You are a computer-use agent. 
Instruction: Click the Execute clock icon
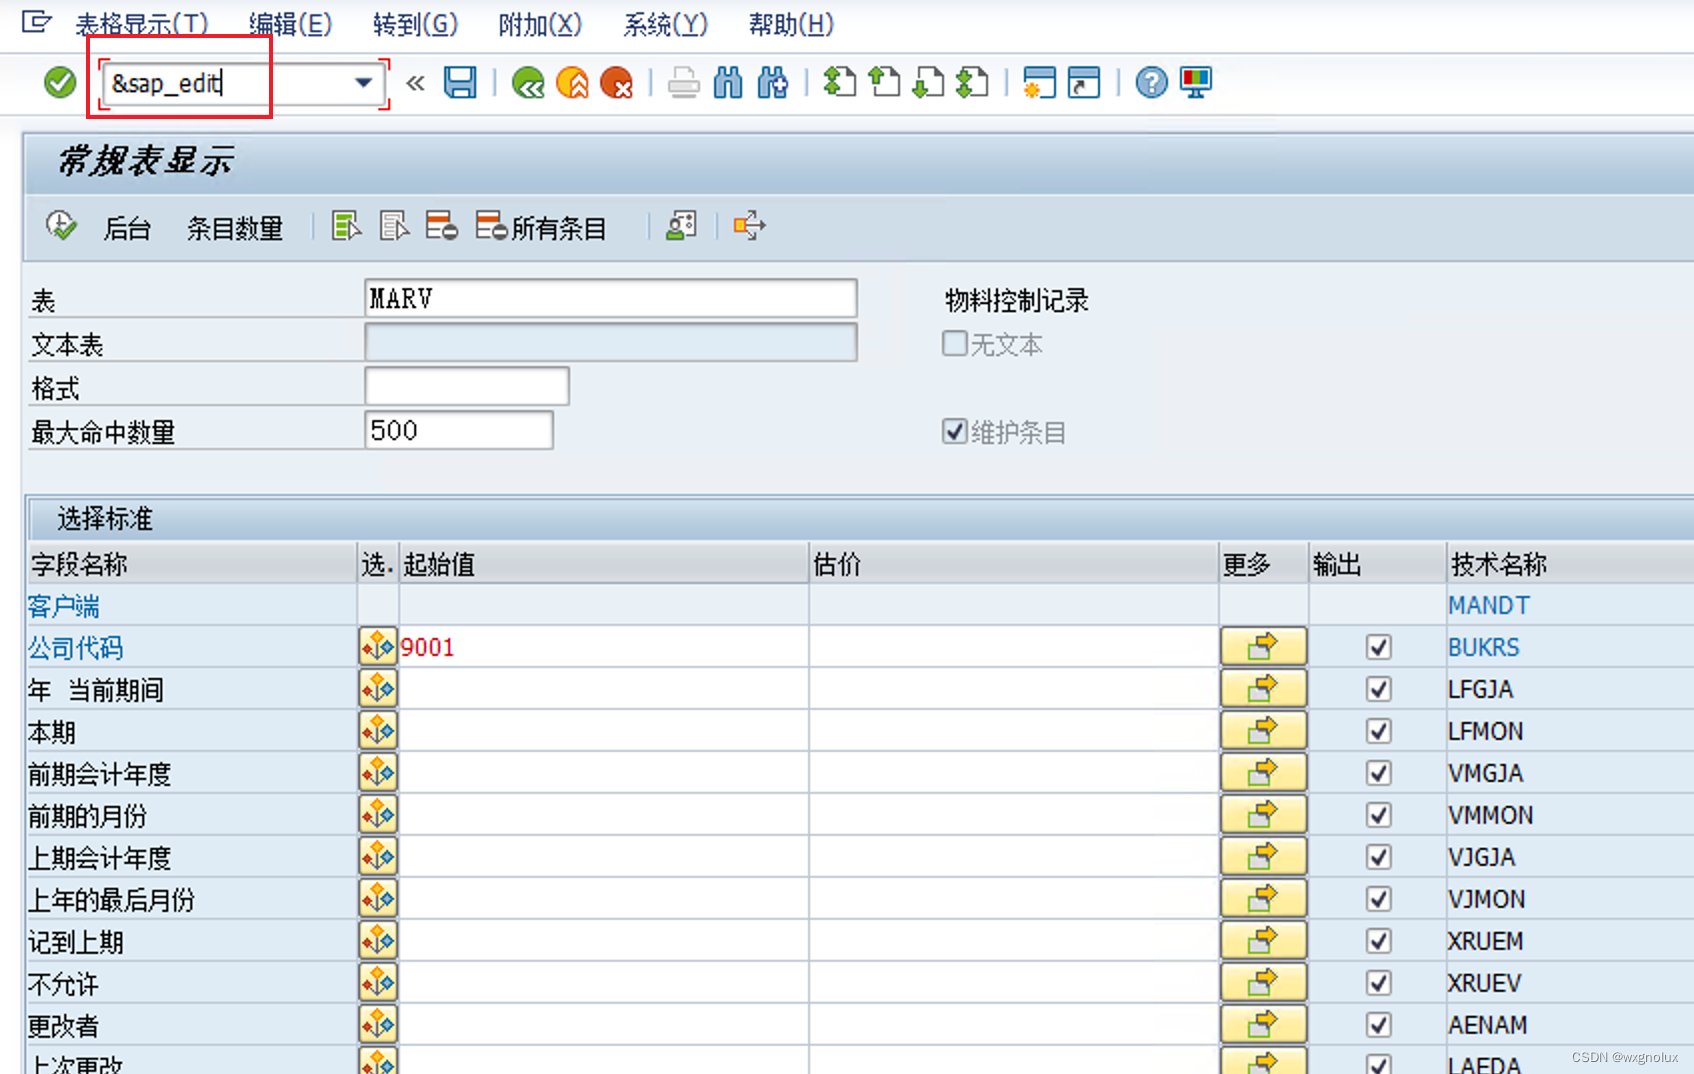60,226
